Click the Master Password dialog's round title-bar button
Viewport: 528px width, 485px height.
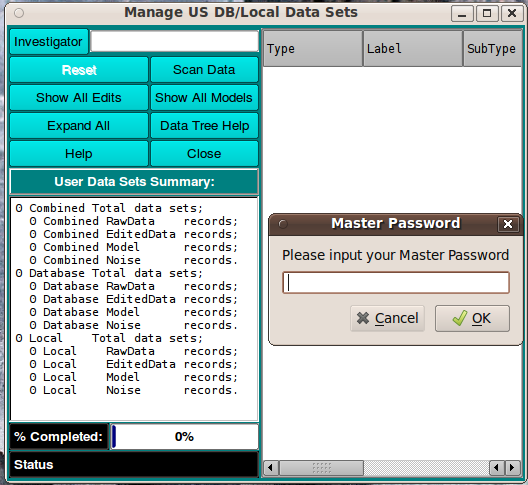point(283,224)
